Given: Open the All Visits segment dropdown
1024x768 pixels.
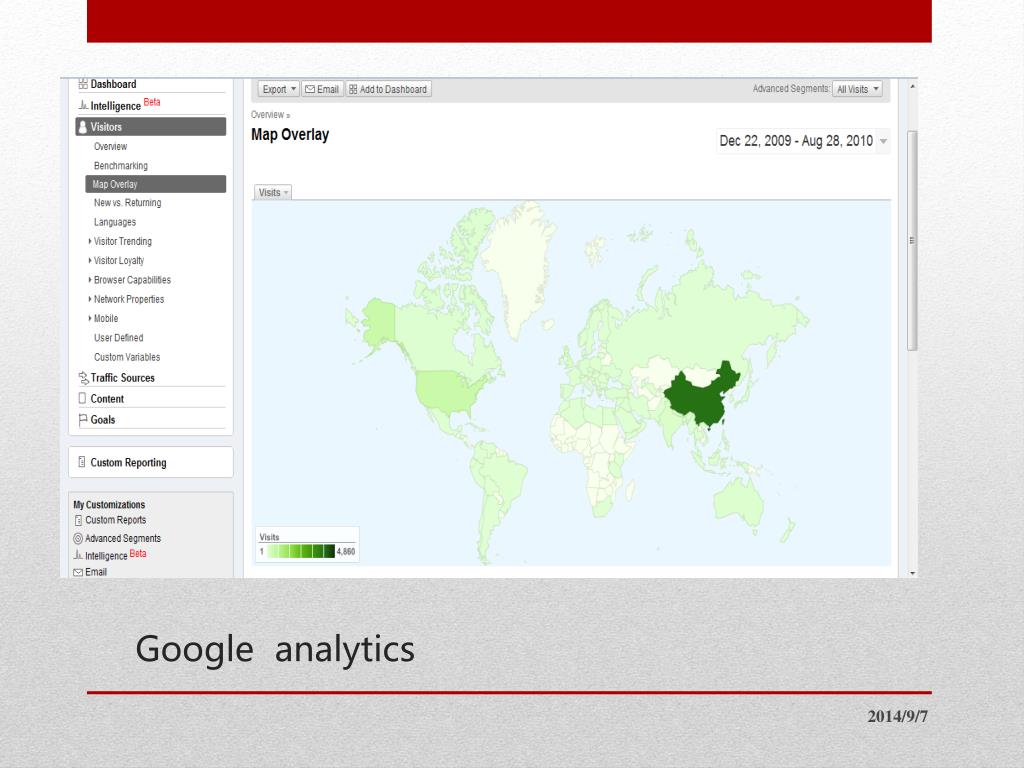Looking at the screenshot, I should pos(857,89).
